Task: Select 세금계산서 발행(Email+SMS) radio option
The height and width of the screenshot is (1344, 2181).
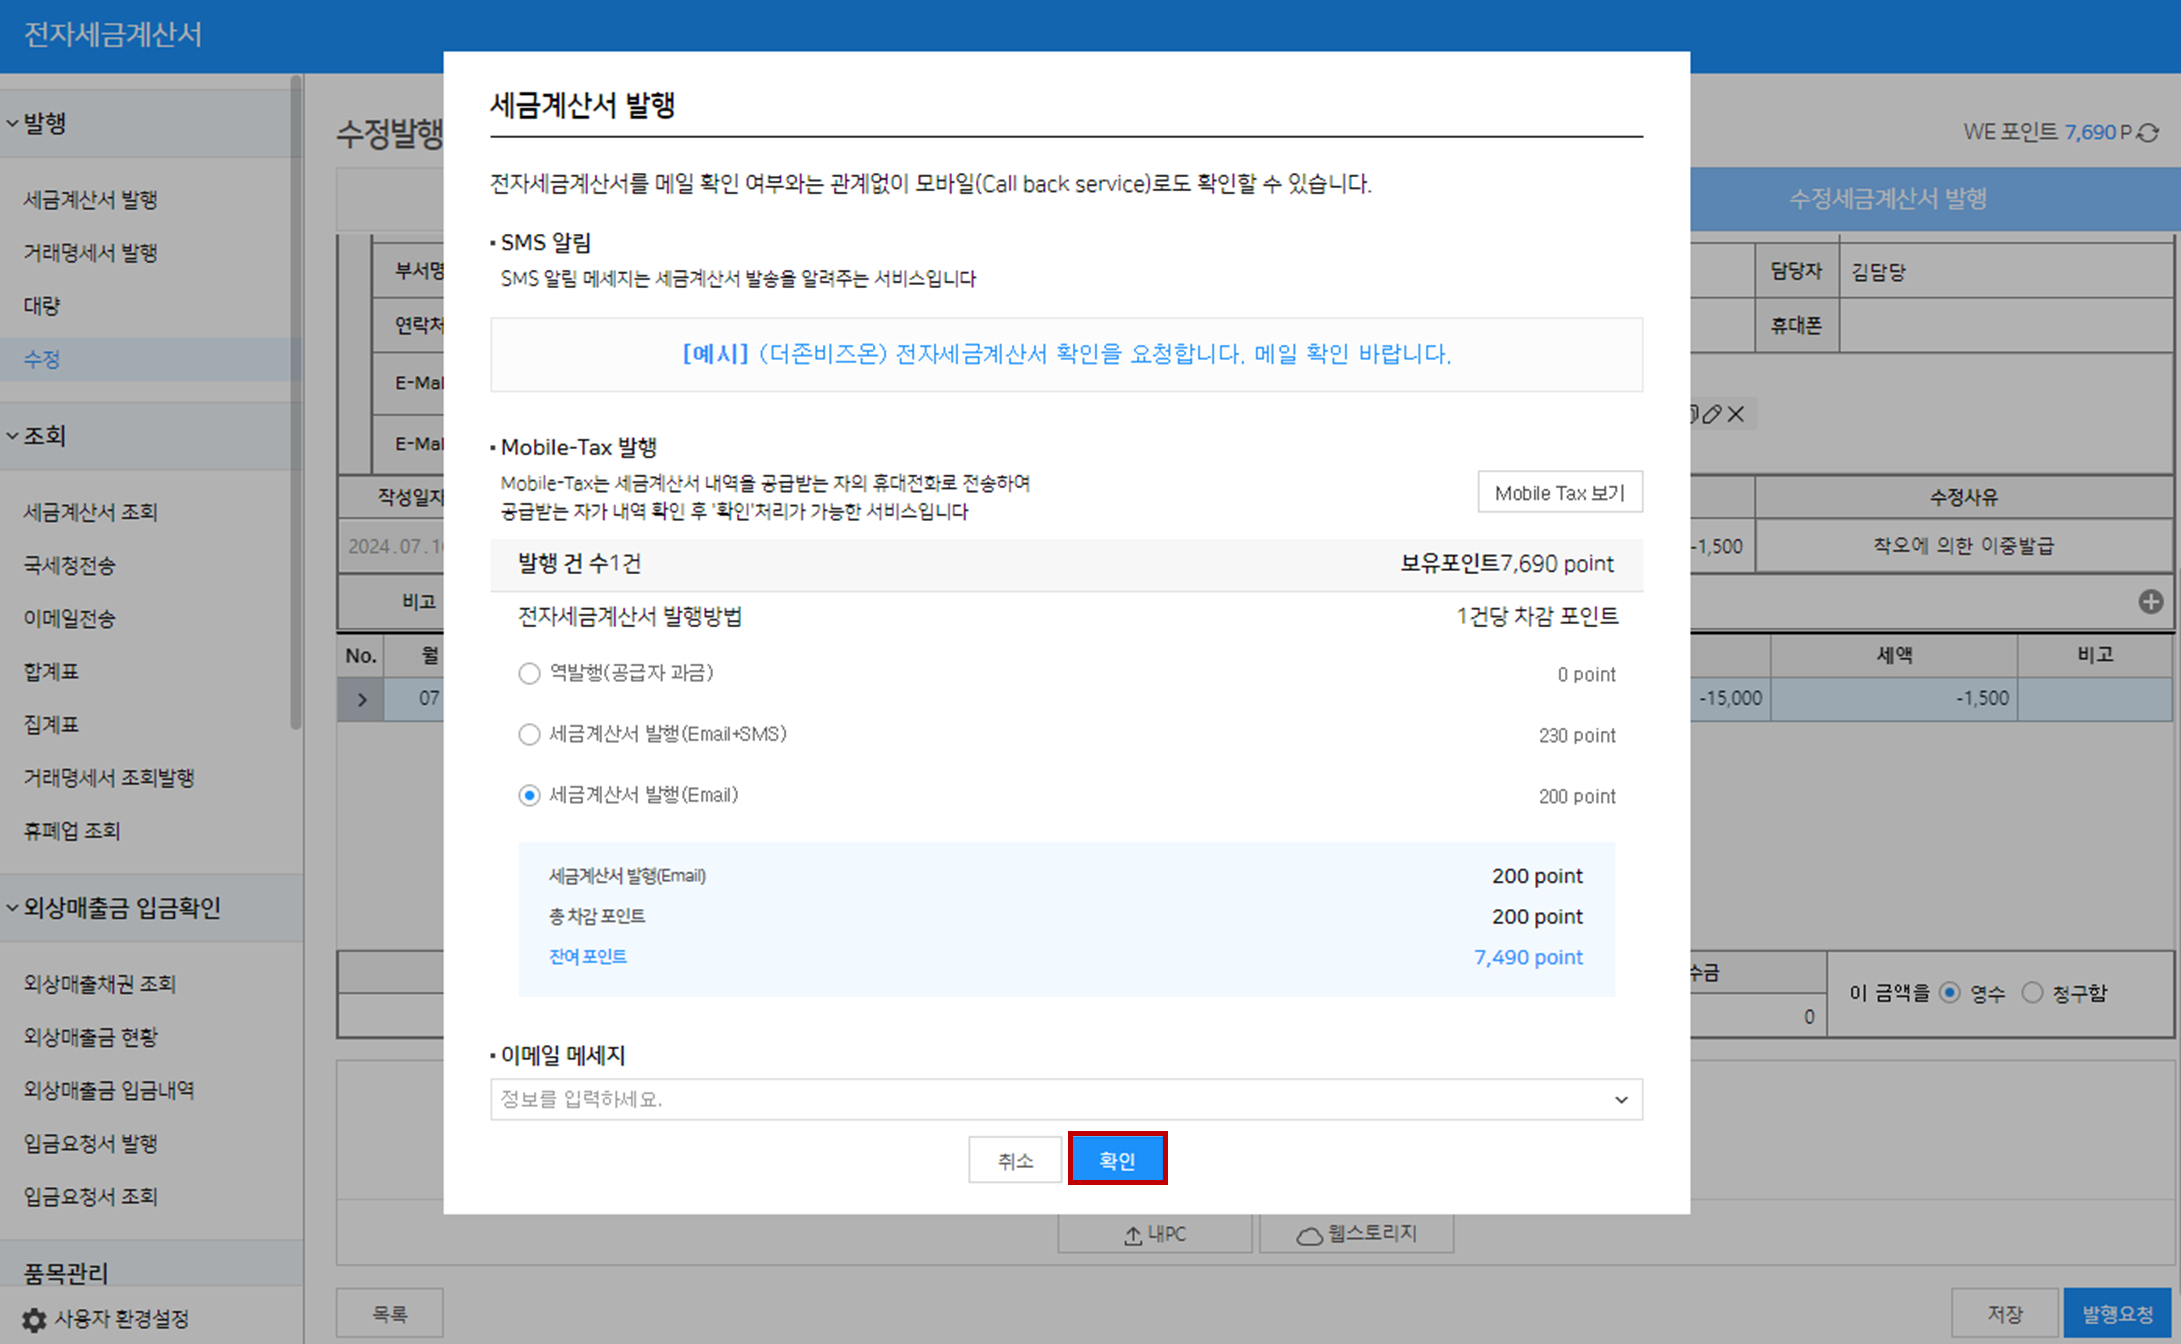Action: (x=529, y=735)
